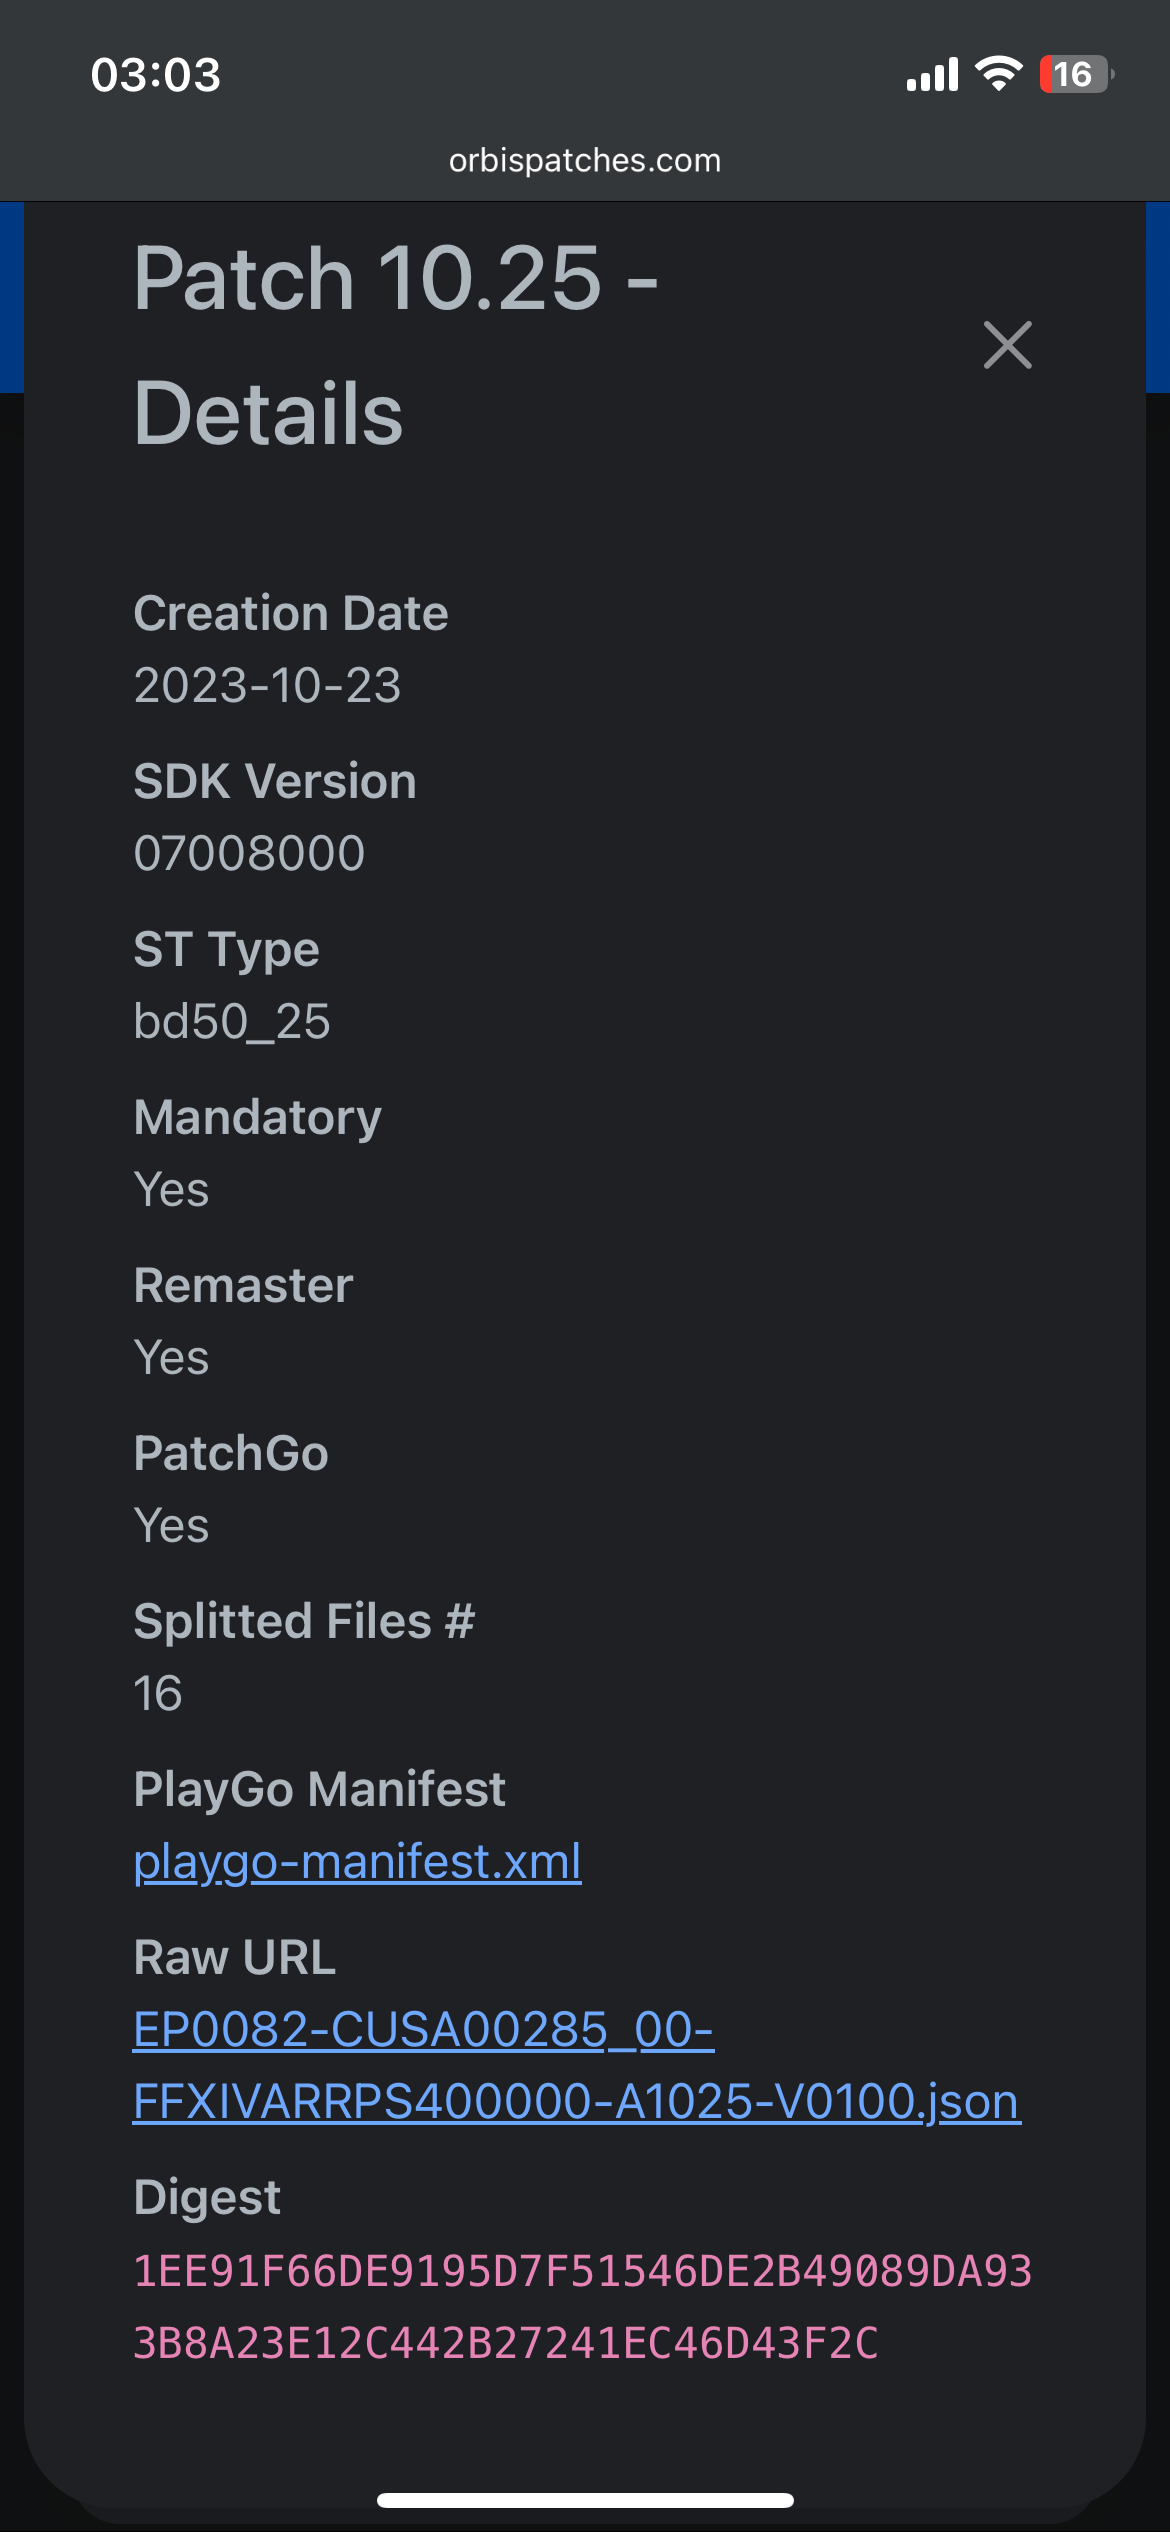Viewport: 1170px width, 2532px height.
Task: Tap the orbispatches.com address bar
Action: click(585, 160)
